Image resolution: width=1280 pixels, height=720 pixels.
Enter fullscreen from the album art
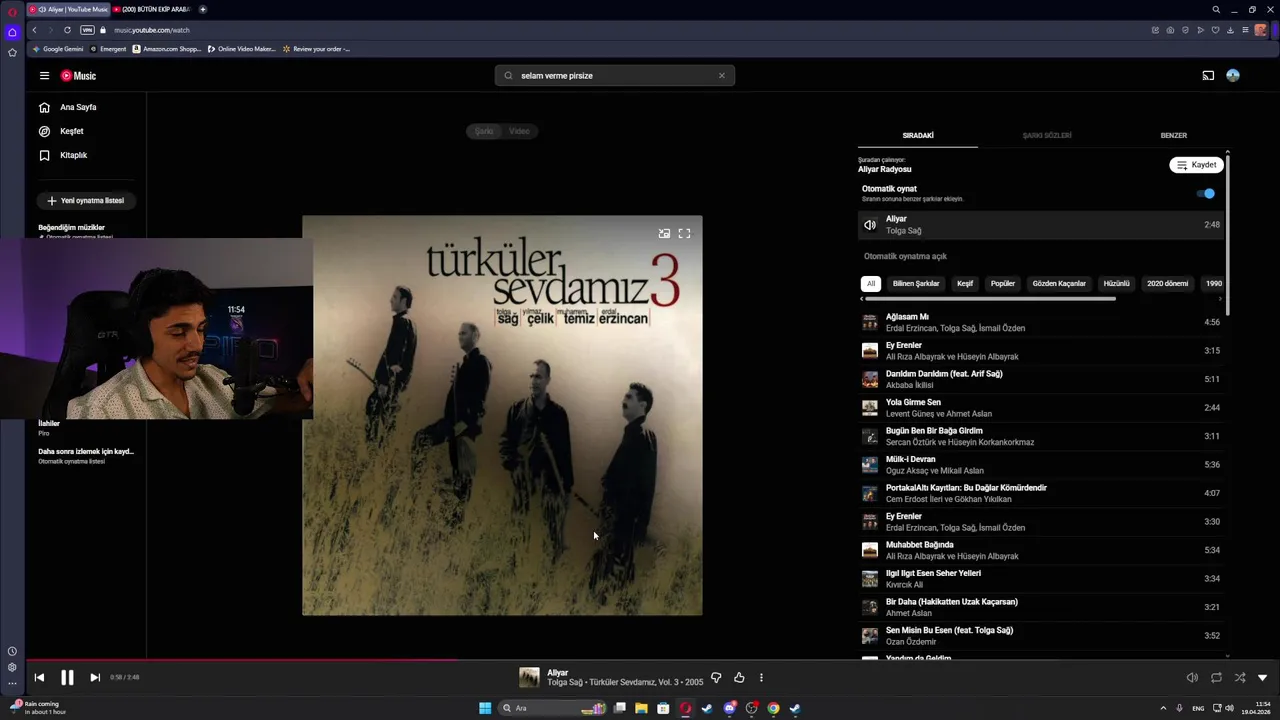[684, 233]
